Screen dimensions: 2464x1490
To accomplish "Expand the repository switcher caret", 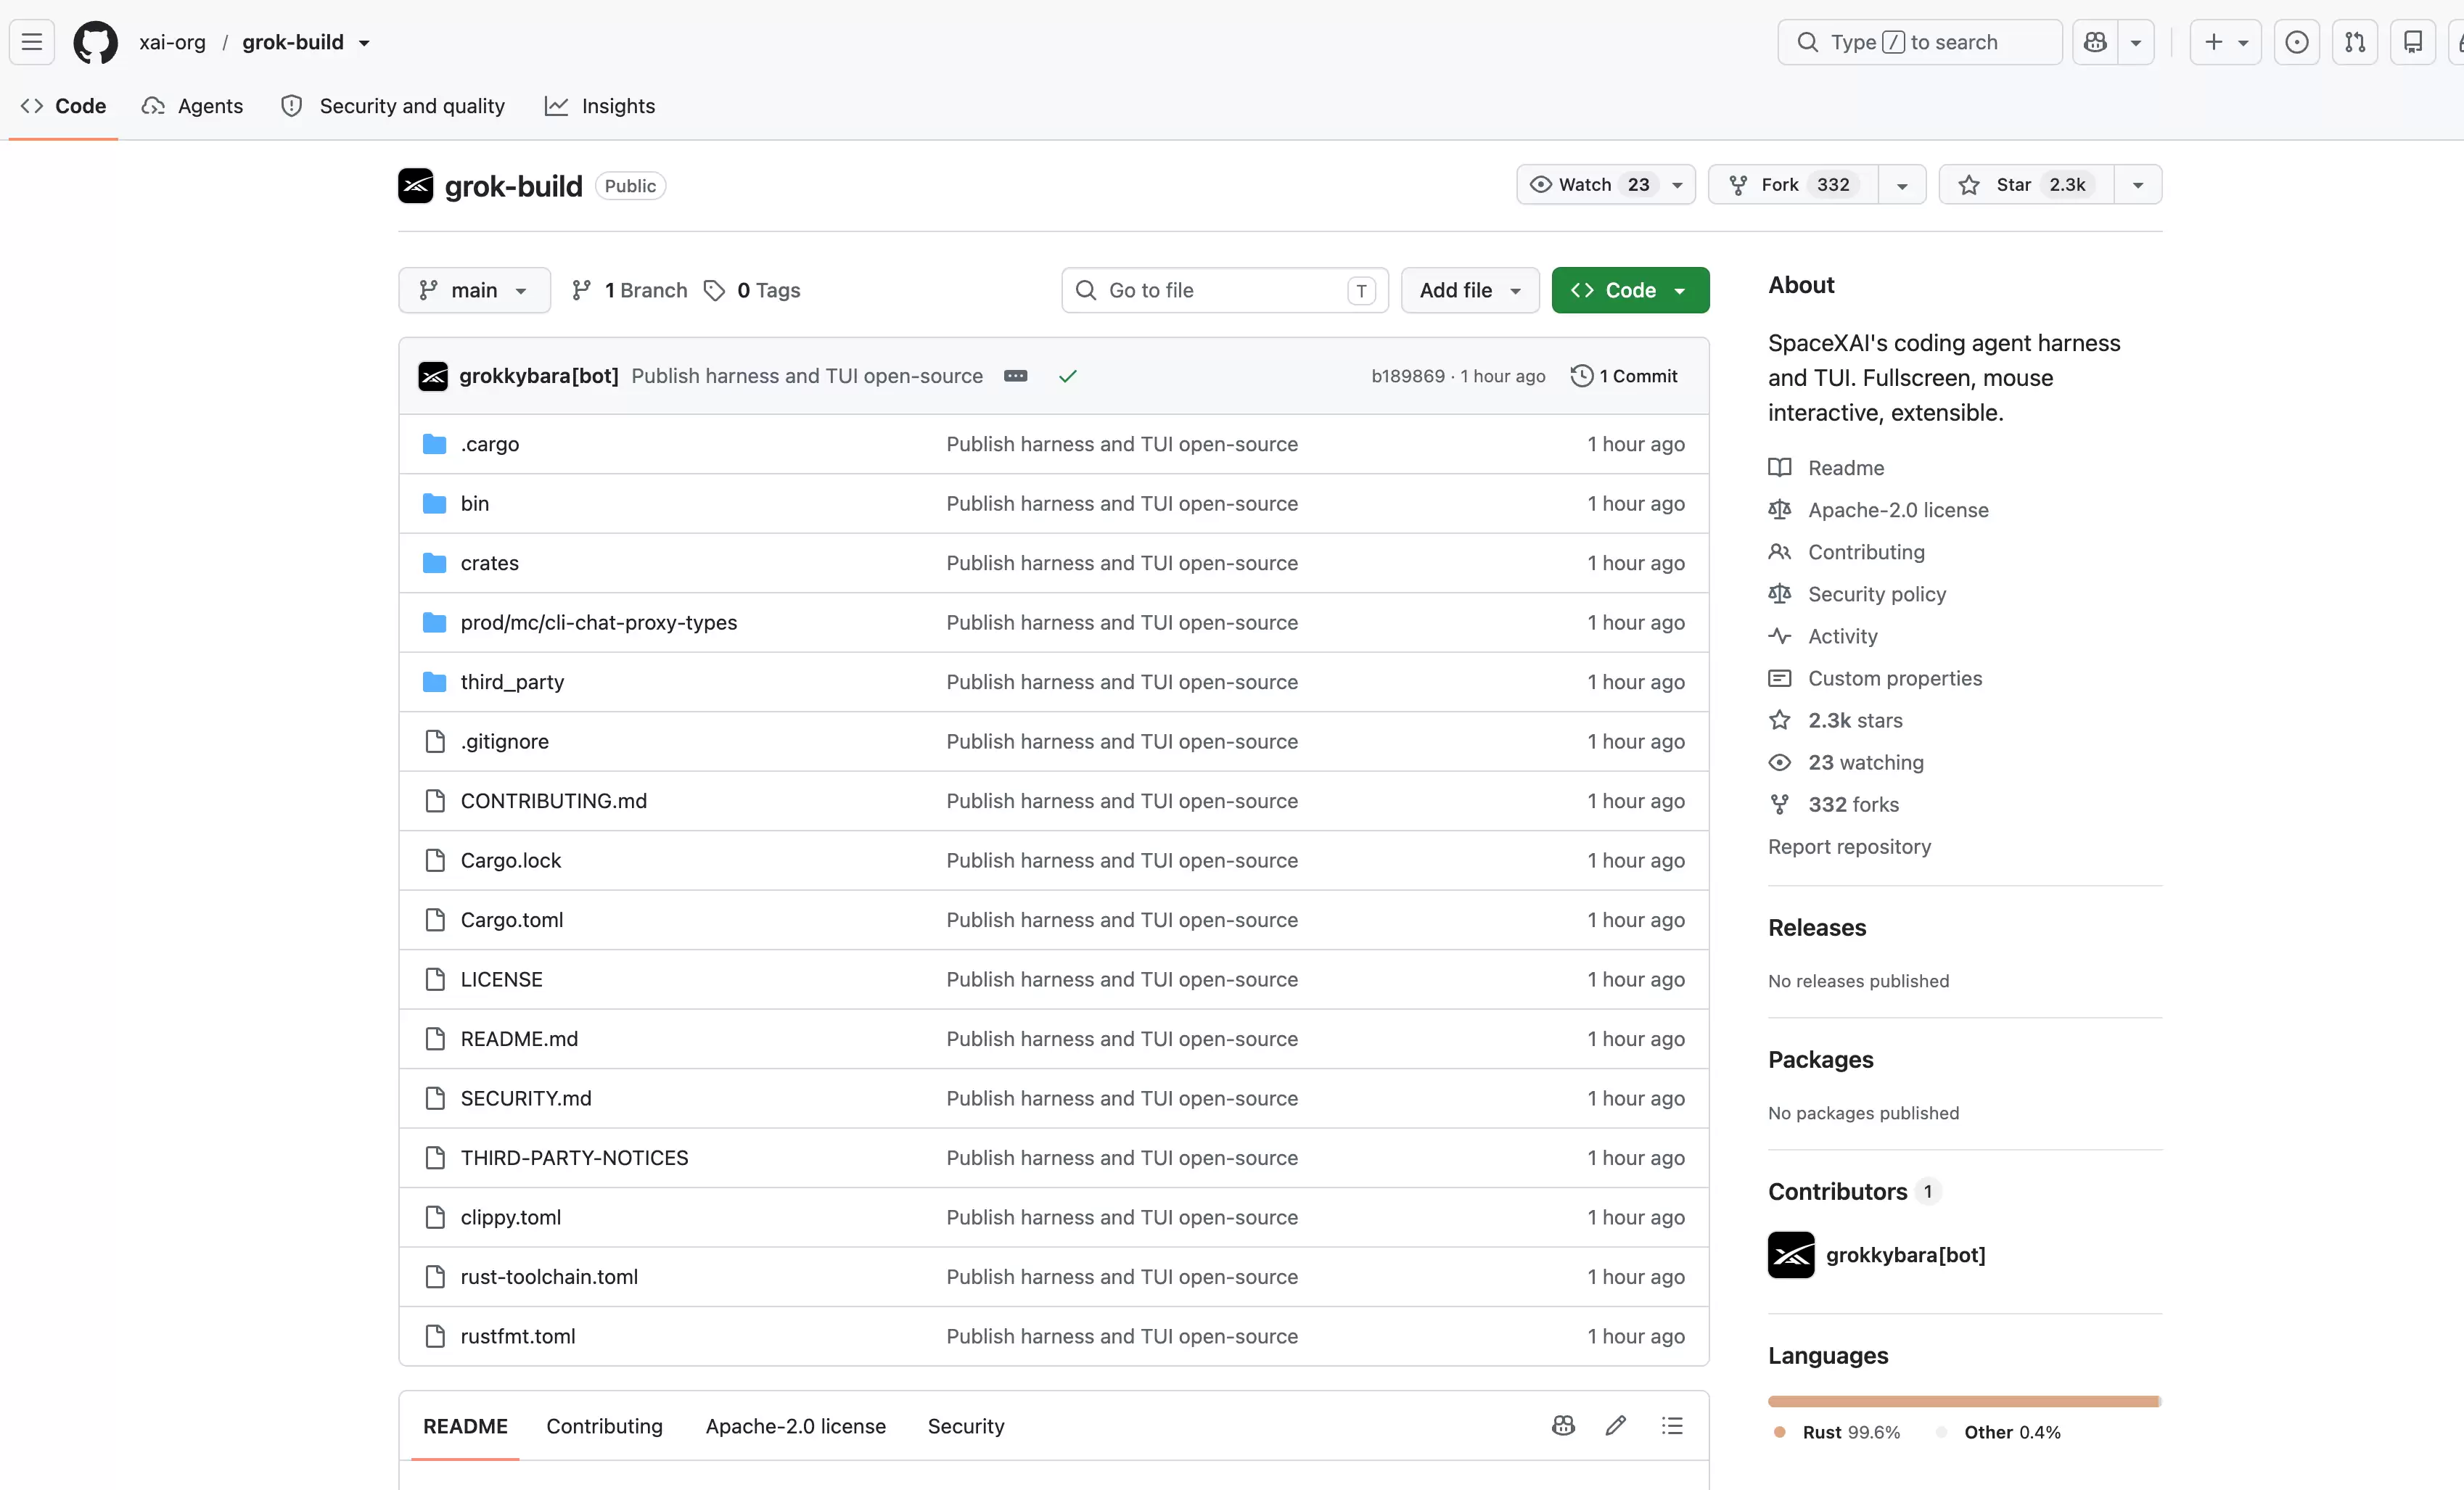I will pos(365,43).
